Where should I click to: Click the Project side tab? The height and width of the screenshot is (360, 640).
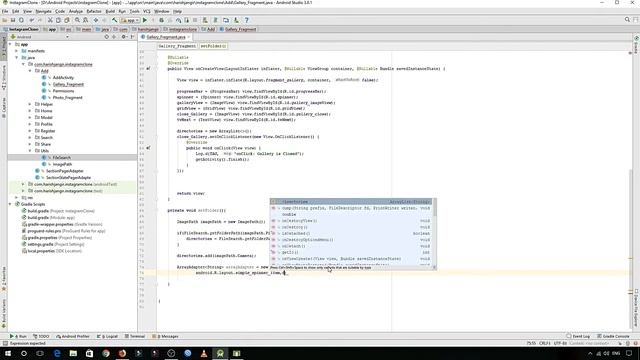point(4,48)
